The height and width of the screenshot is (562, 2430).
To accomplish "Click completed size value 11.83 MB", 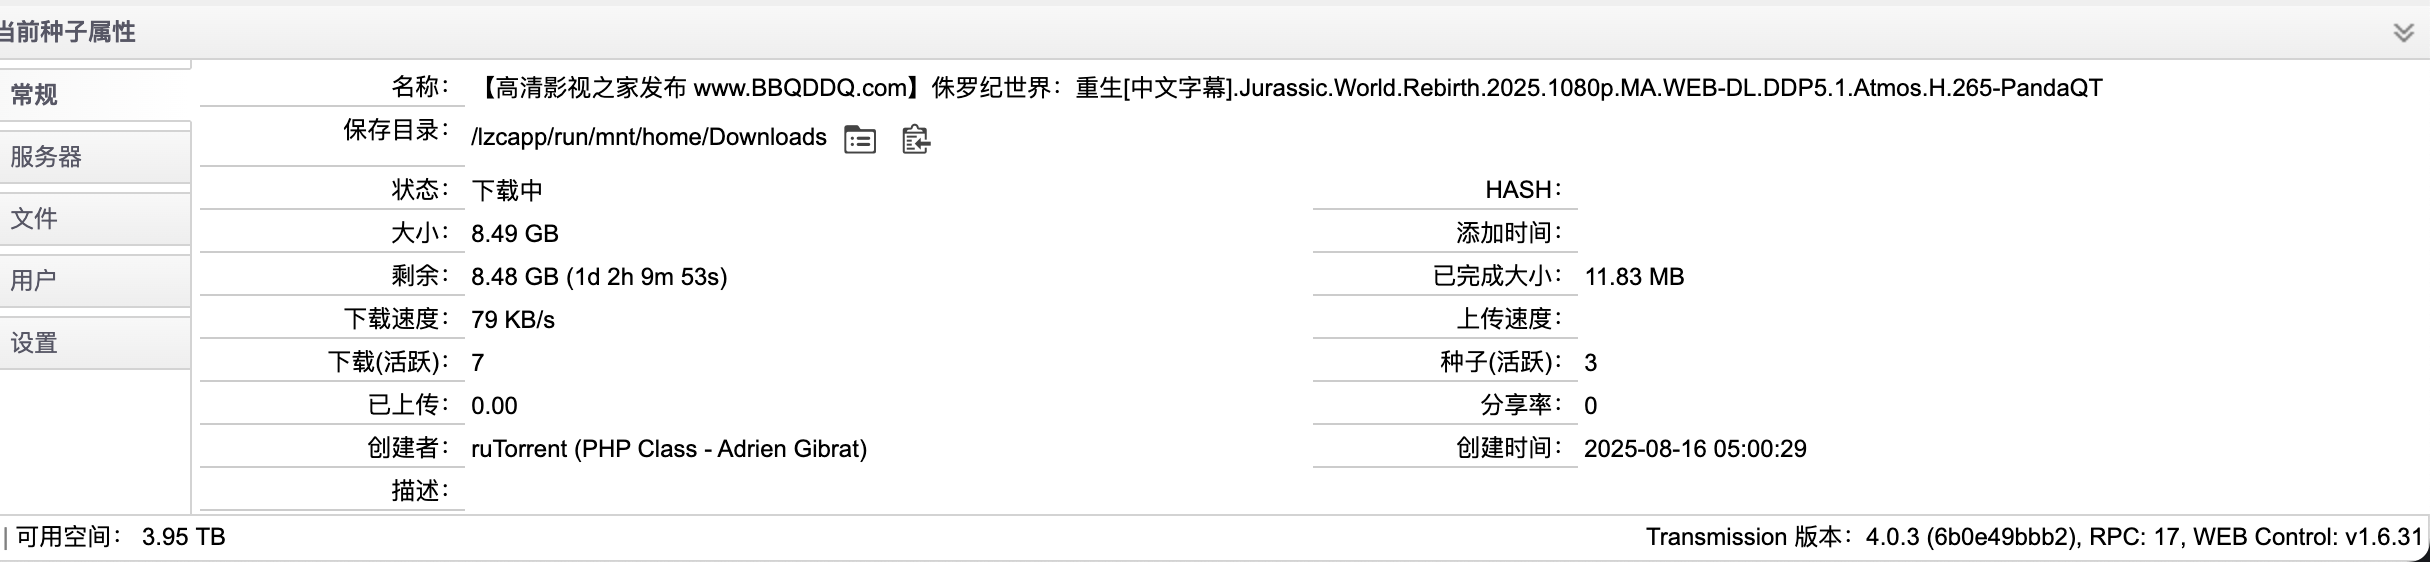I will point(1634,276).
